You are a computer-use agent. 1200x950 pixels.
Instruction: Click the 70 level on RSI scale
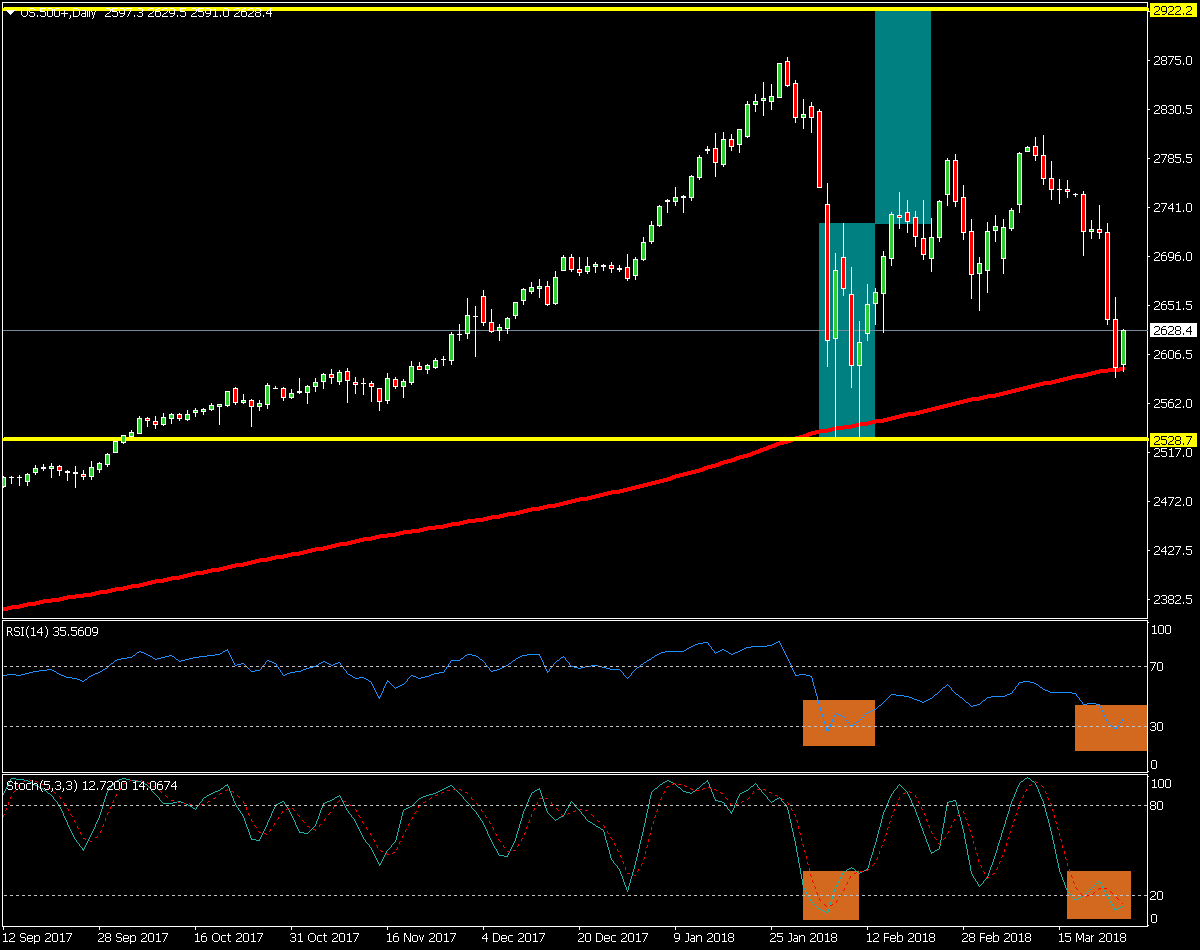pyautogui.click(x=1160, y=666)
